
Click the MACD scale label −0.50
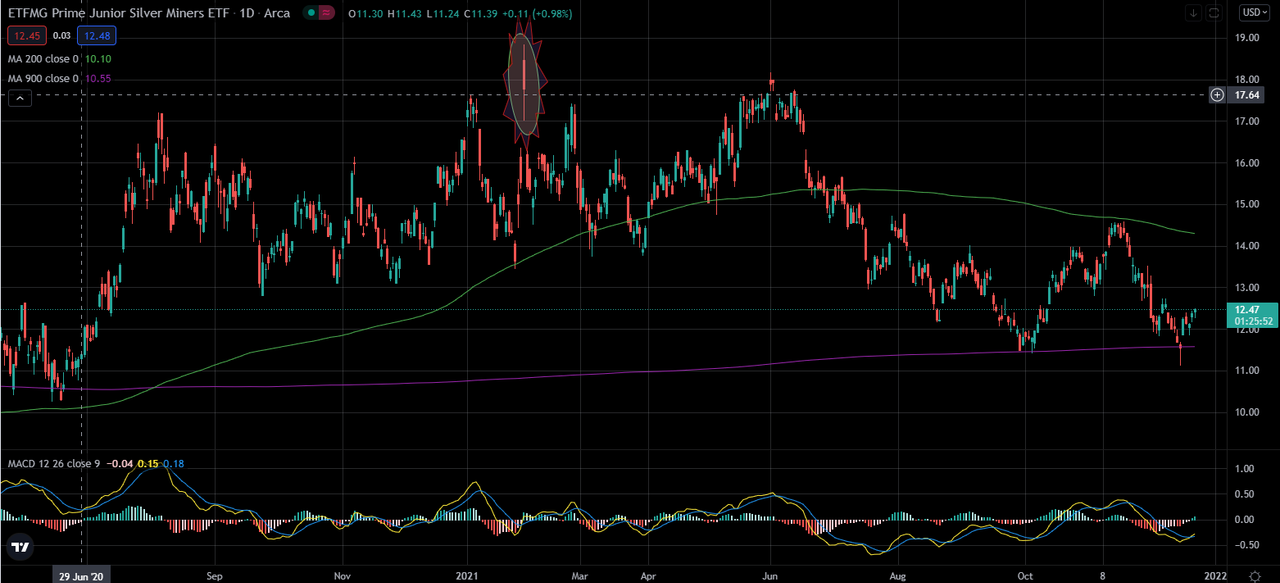click(x=1245, y=545)
